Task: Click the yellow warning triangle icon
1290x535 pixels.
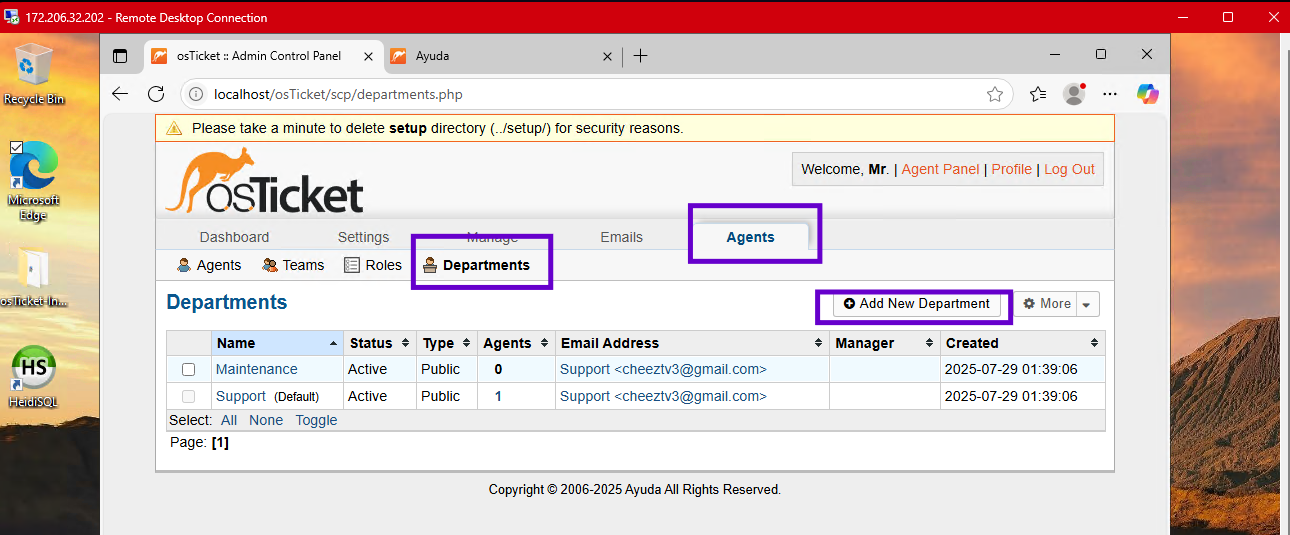Action: click(x=174, y=128)
